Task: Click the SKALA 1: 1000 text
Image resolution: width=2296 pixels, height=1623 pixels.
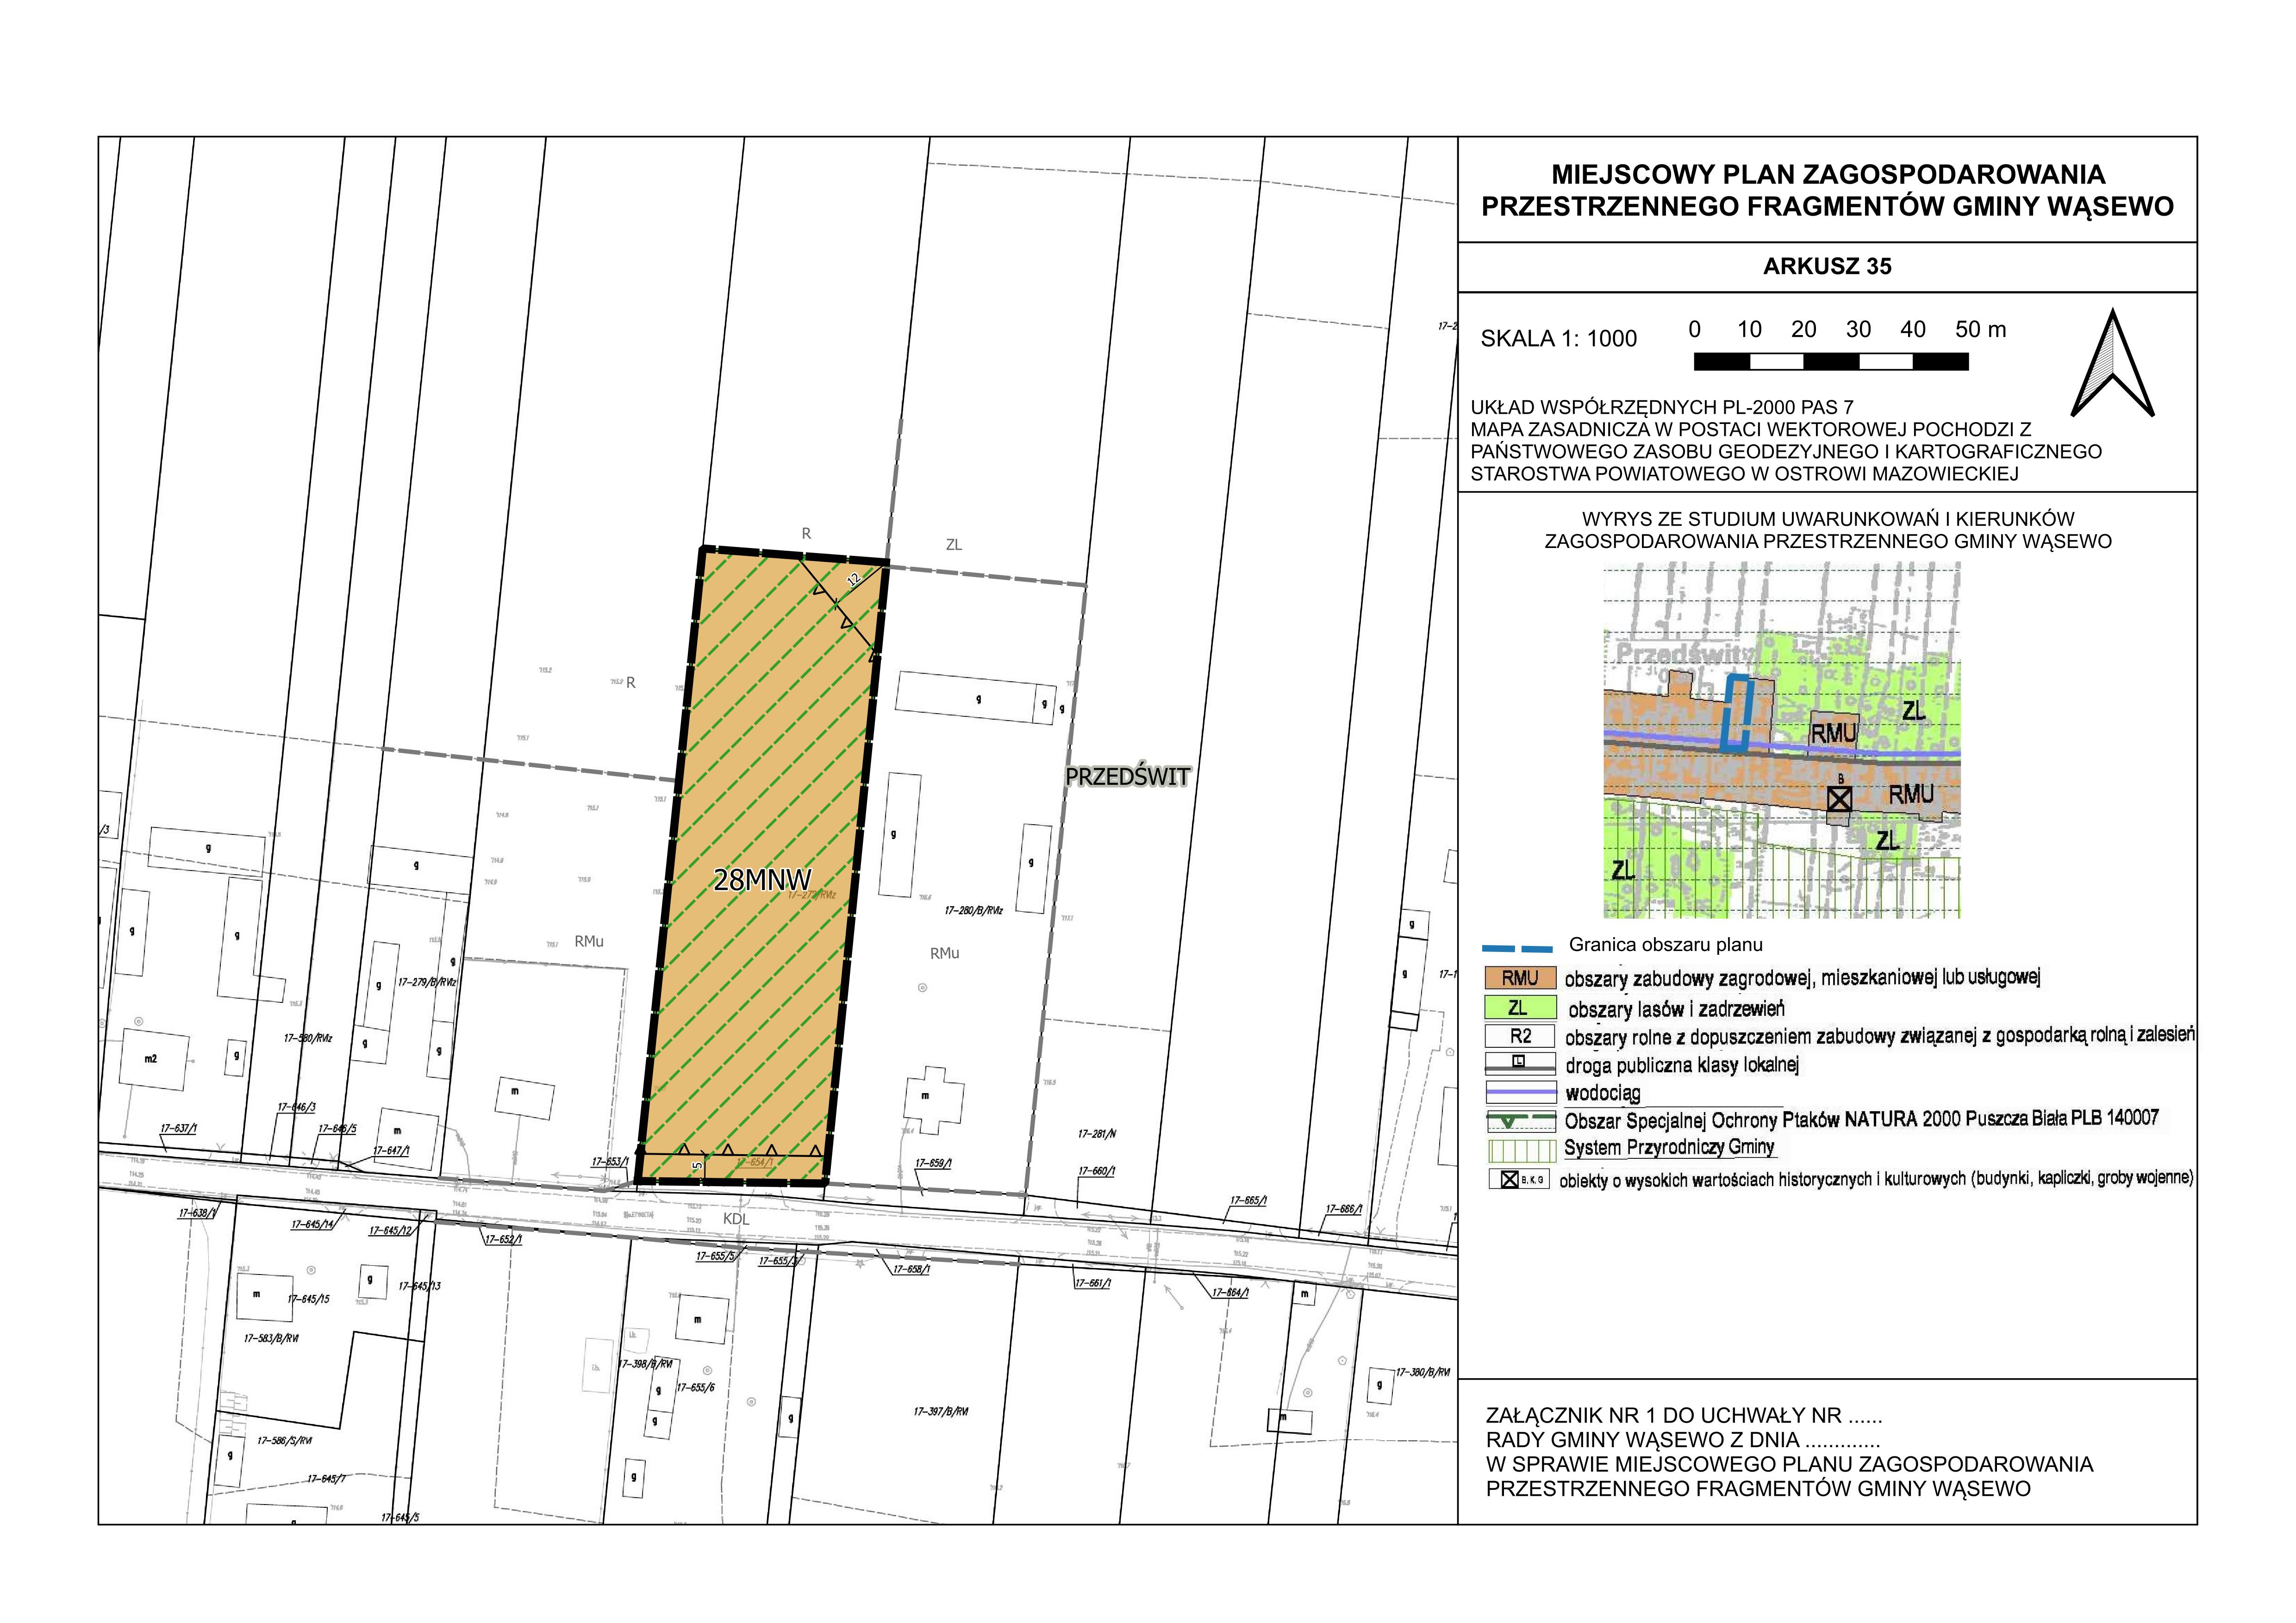Action: (x=1558, y=339)
